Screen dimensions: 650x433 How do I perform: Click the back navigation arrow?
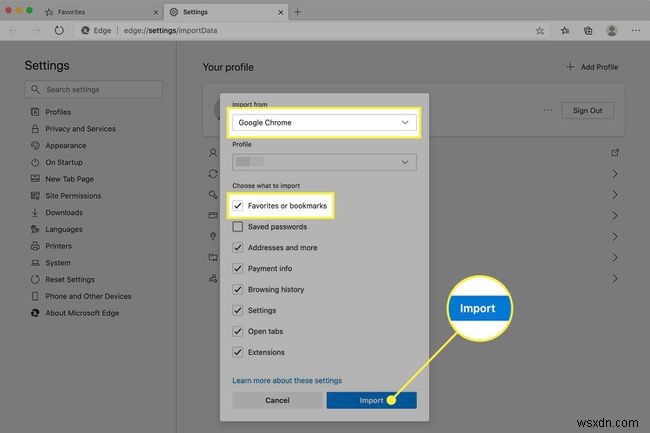[13, 30]
